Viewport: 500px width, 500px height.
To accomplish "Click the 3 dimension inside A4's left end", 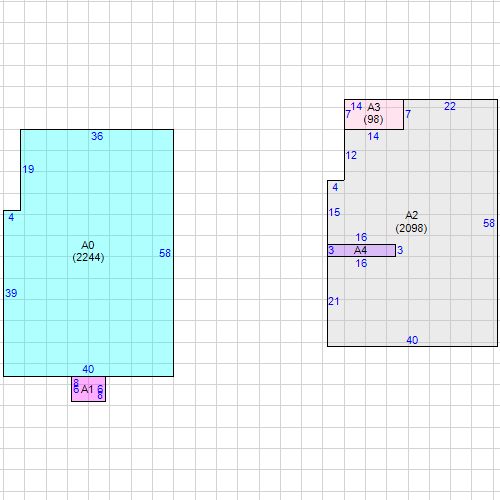I will coord(331,250).
